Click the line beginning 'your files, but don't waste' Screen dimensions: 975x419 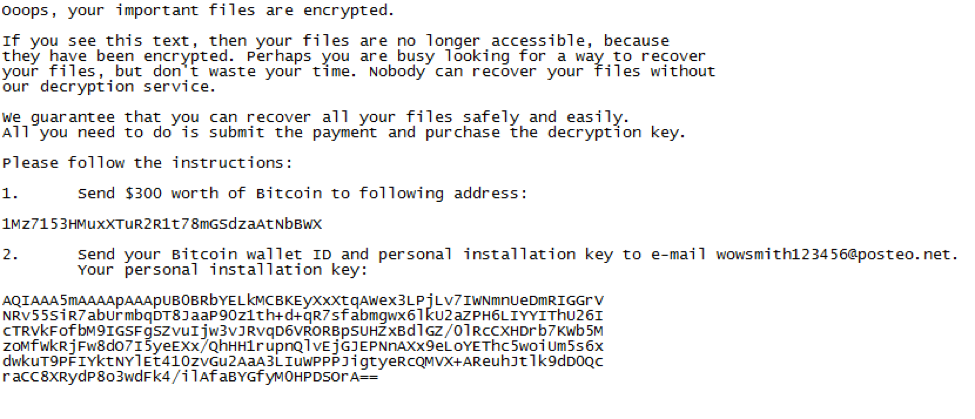[x=359, y=72]
